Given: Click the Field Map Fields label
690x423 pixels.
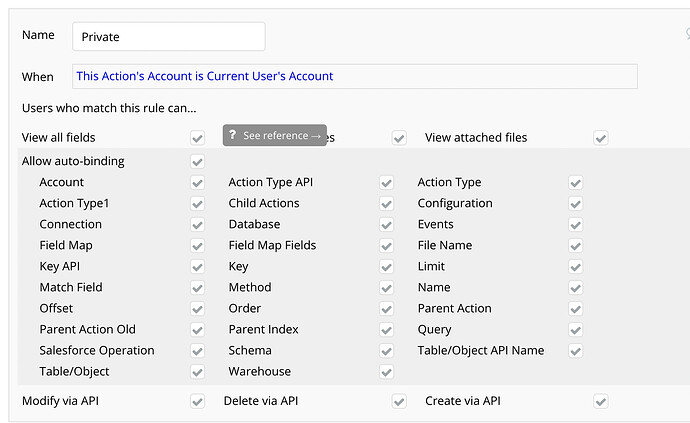Looking at the screenshot, I should coord(272,245).
